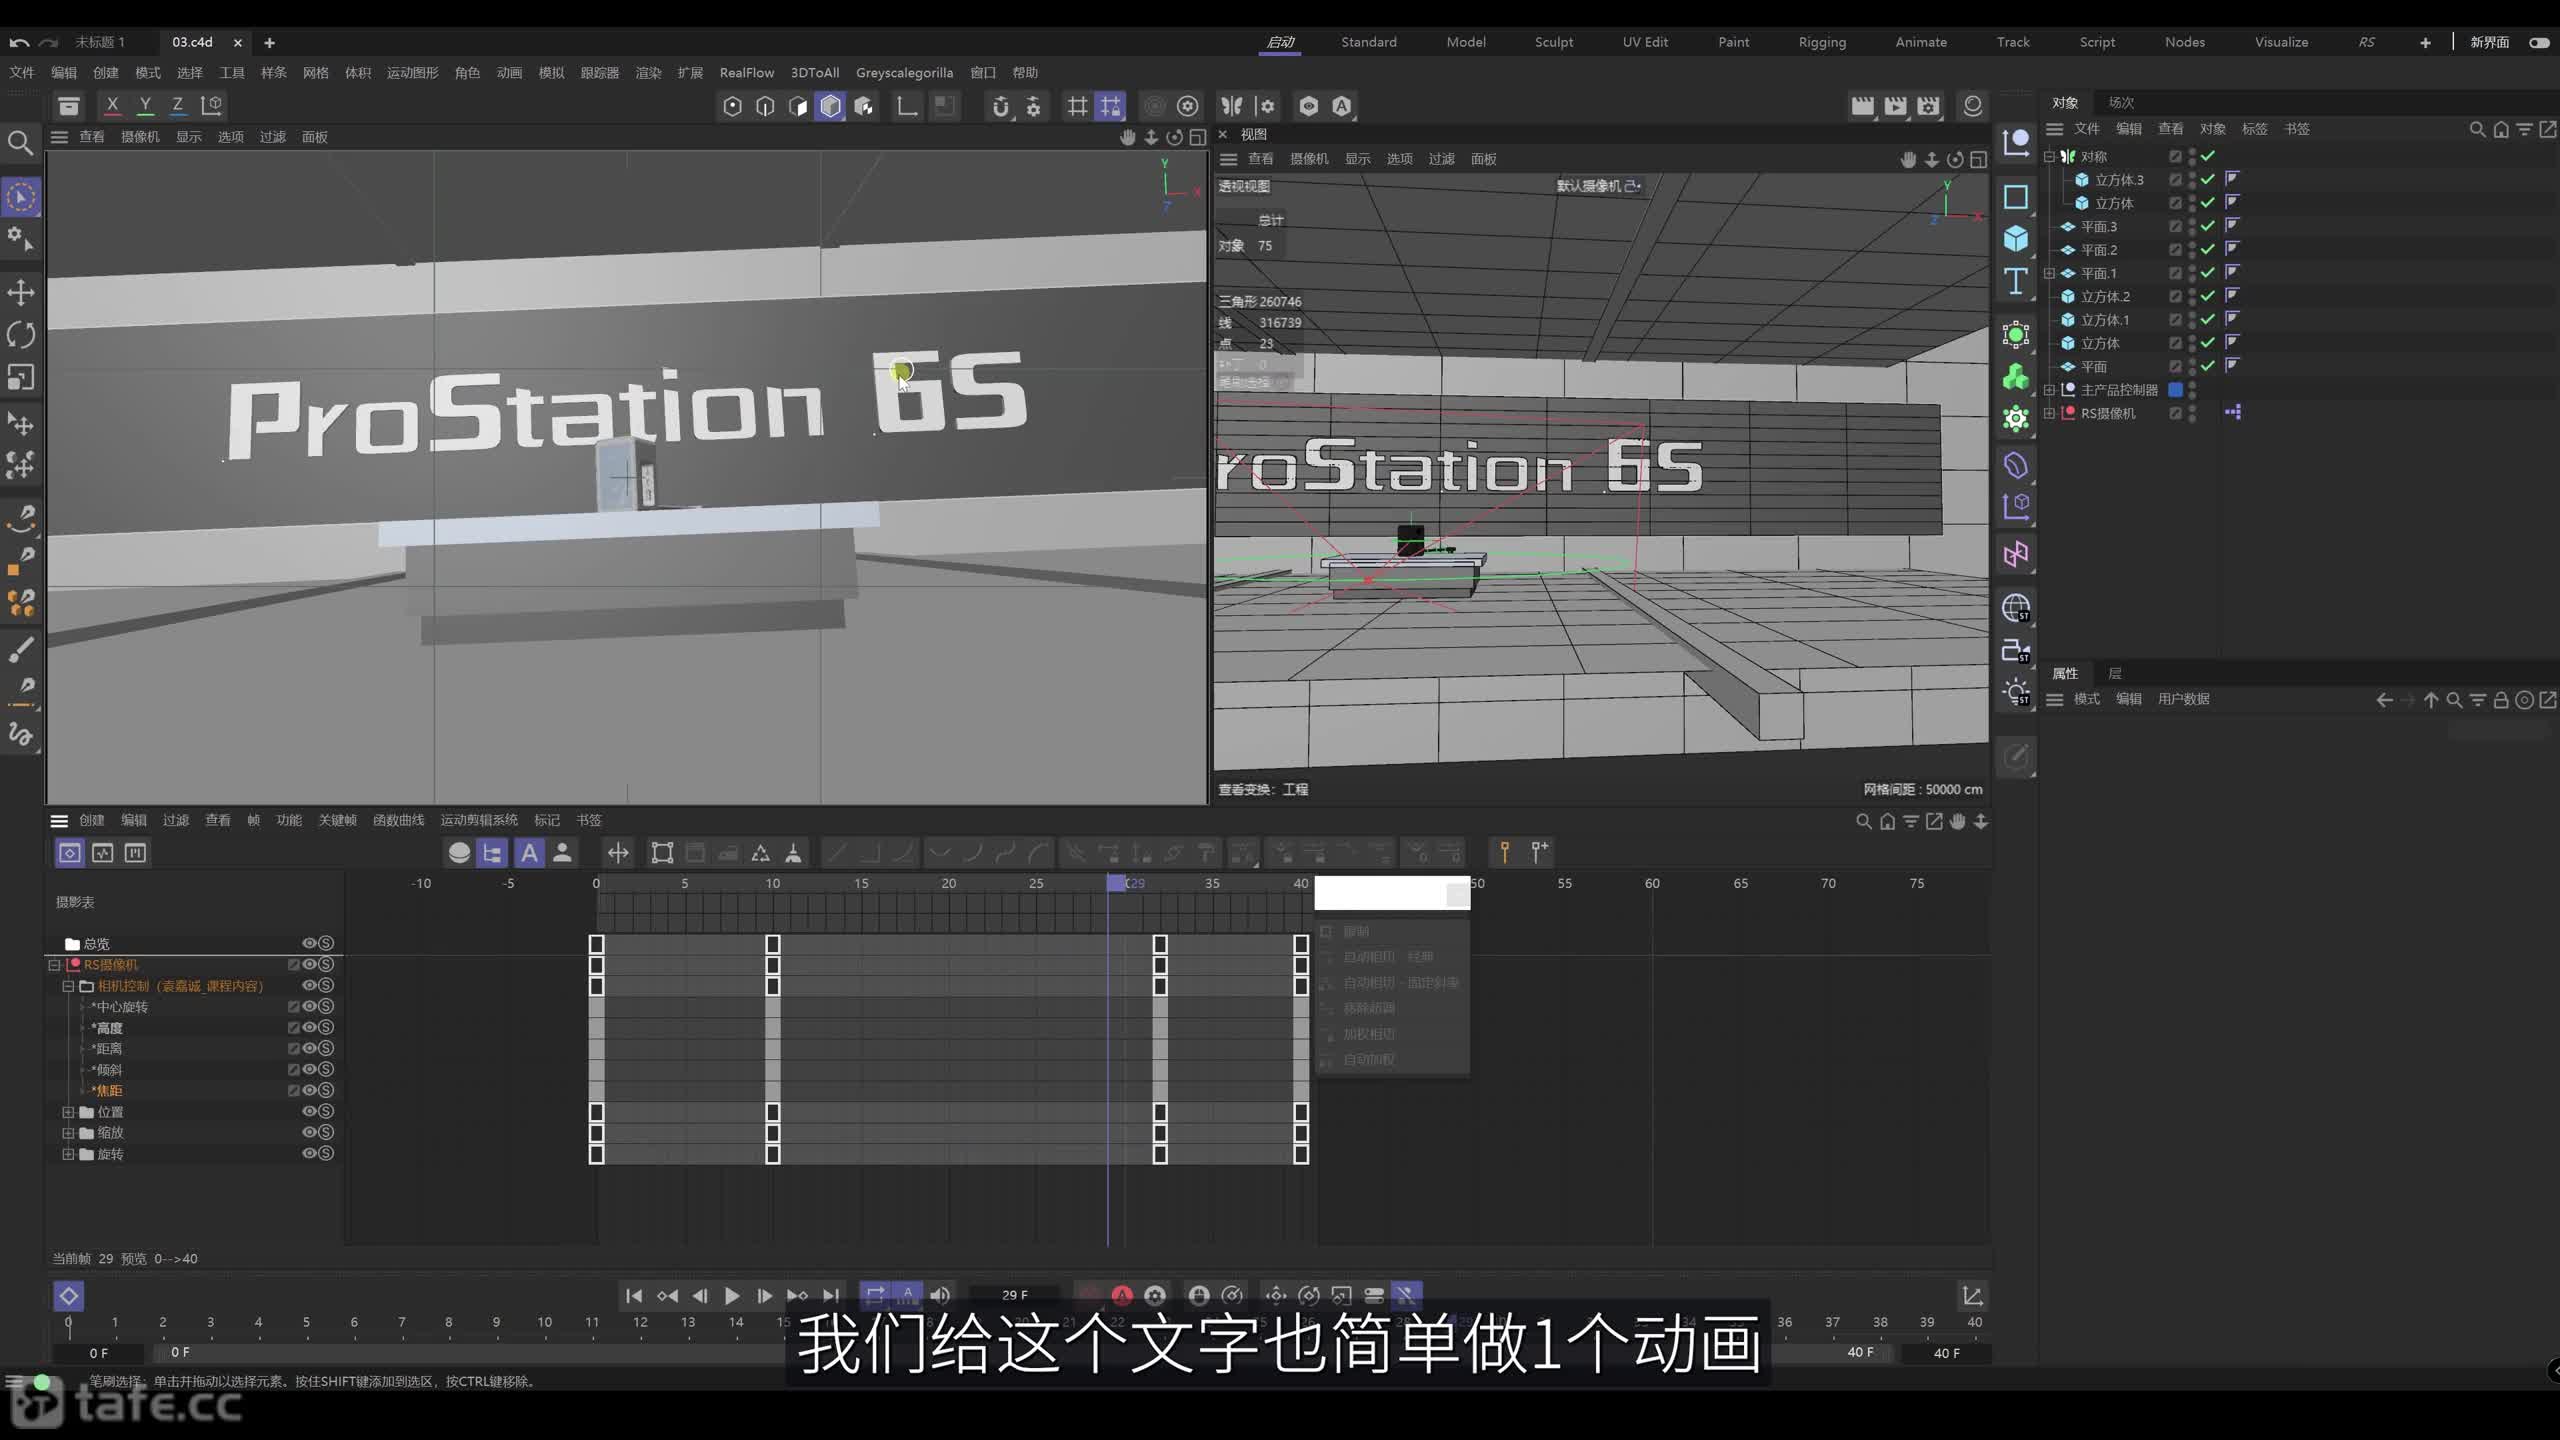Toggle green checkmark of 平面.3 object
This screenshot has height=1440, width=2560.
pos(2208,226)
